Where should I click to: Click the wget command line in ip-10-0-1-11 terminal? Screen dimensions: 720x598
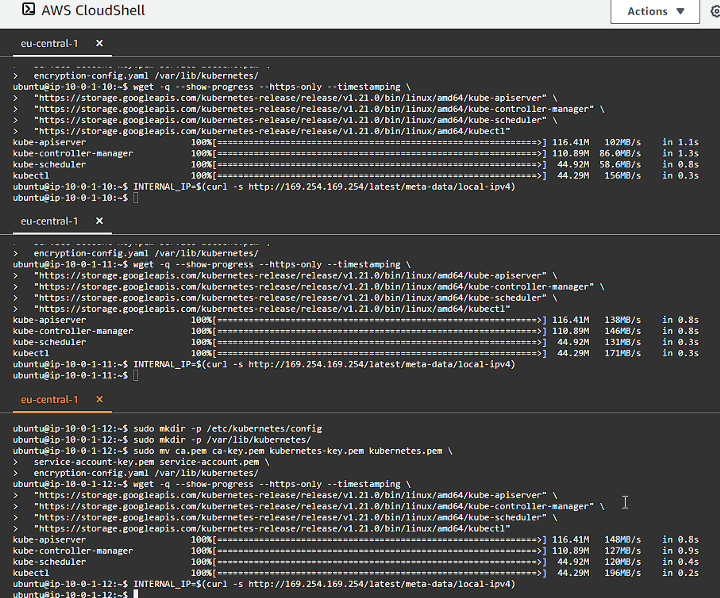[x=272, y=265]
